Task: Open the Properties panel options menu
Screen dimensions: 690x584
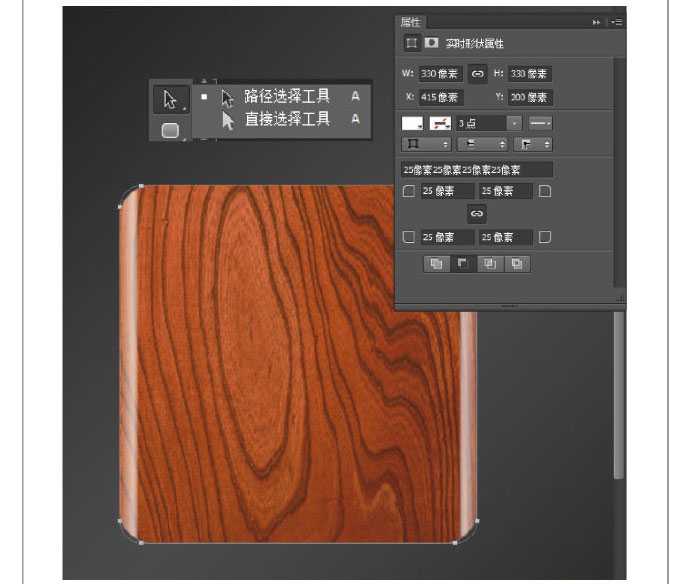Action: 618,21
